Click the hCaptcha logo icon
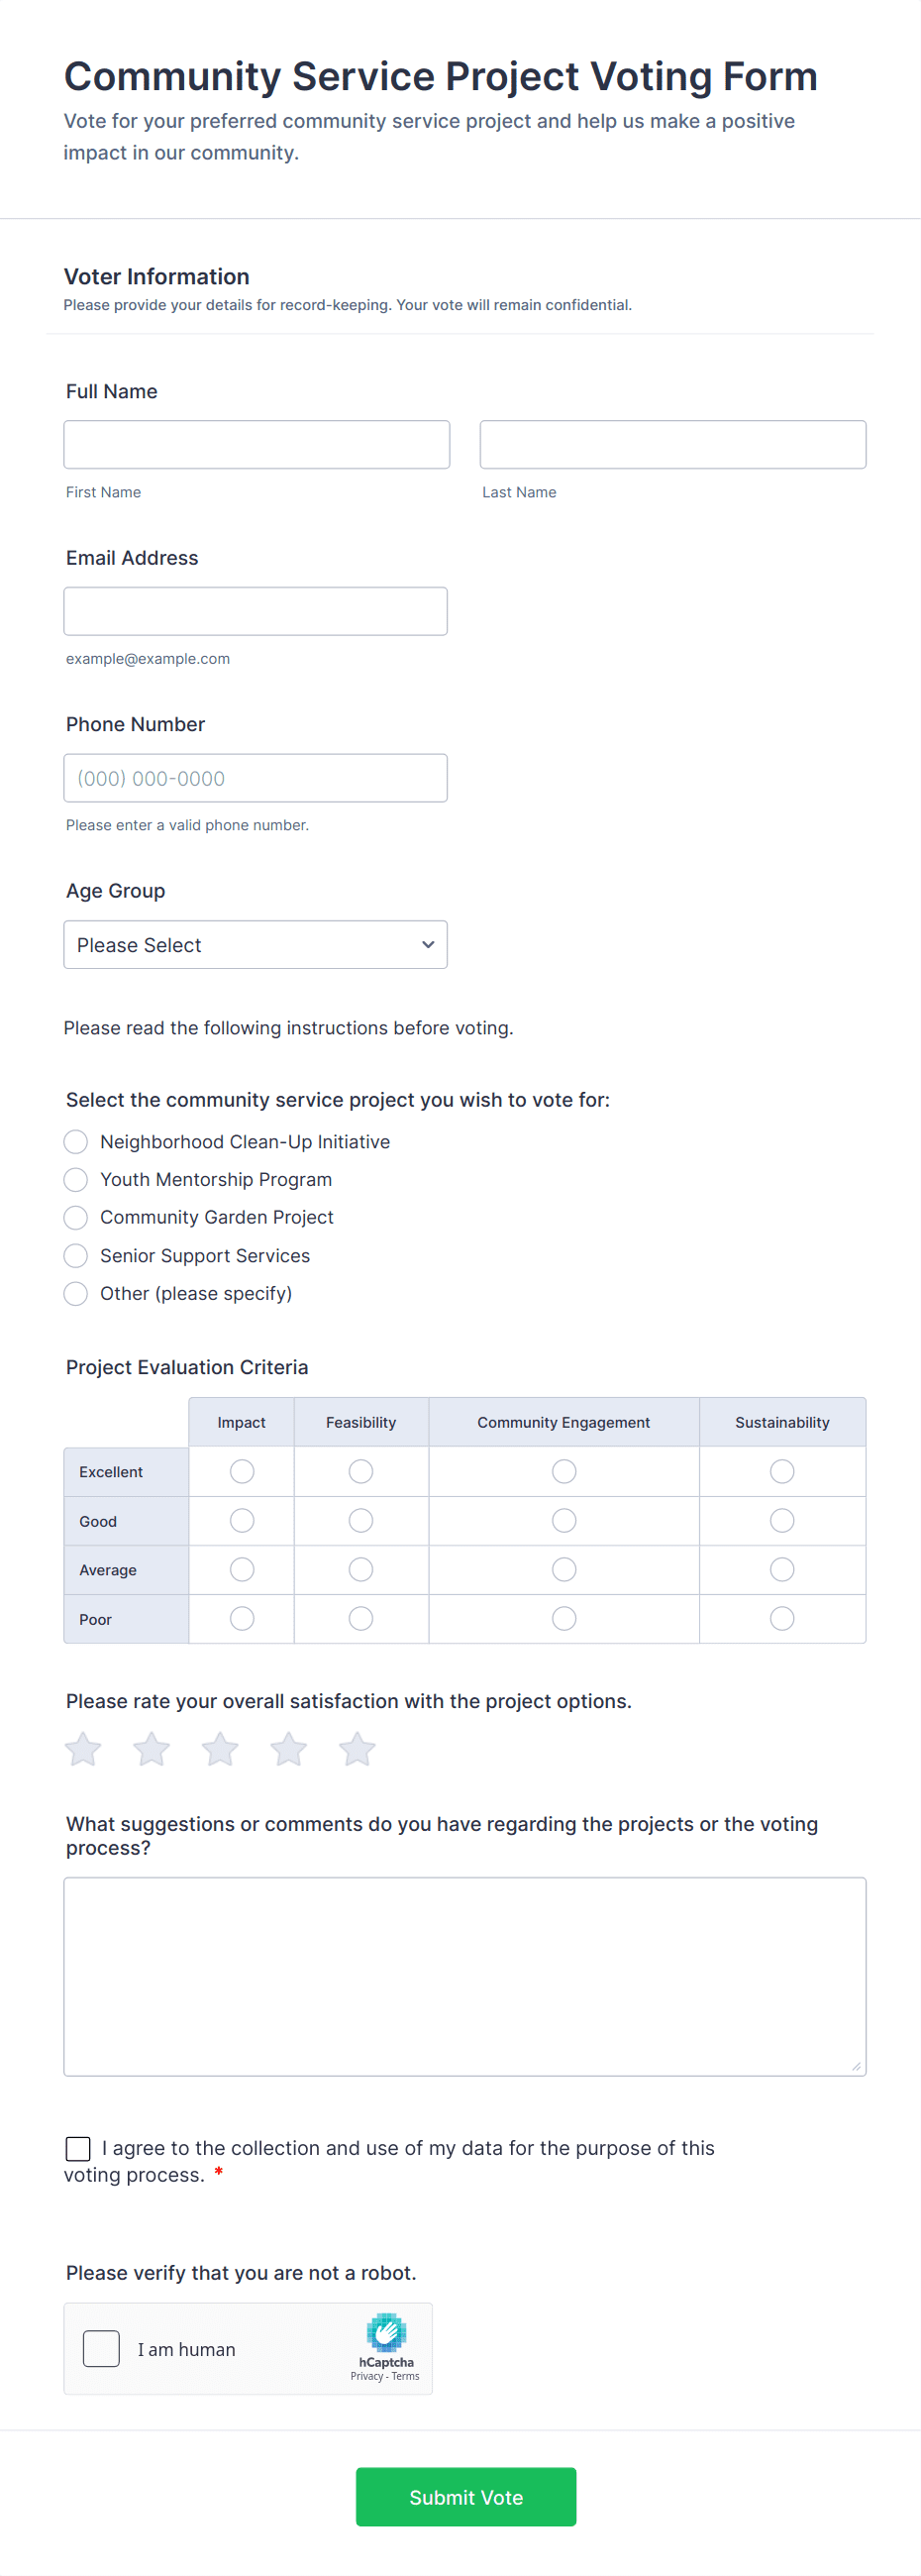 (x=386, y=2332)
